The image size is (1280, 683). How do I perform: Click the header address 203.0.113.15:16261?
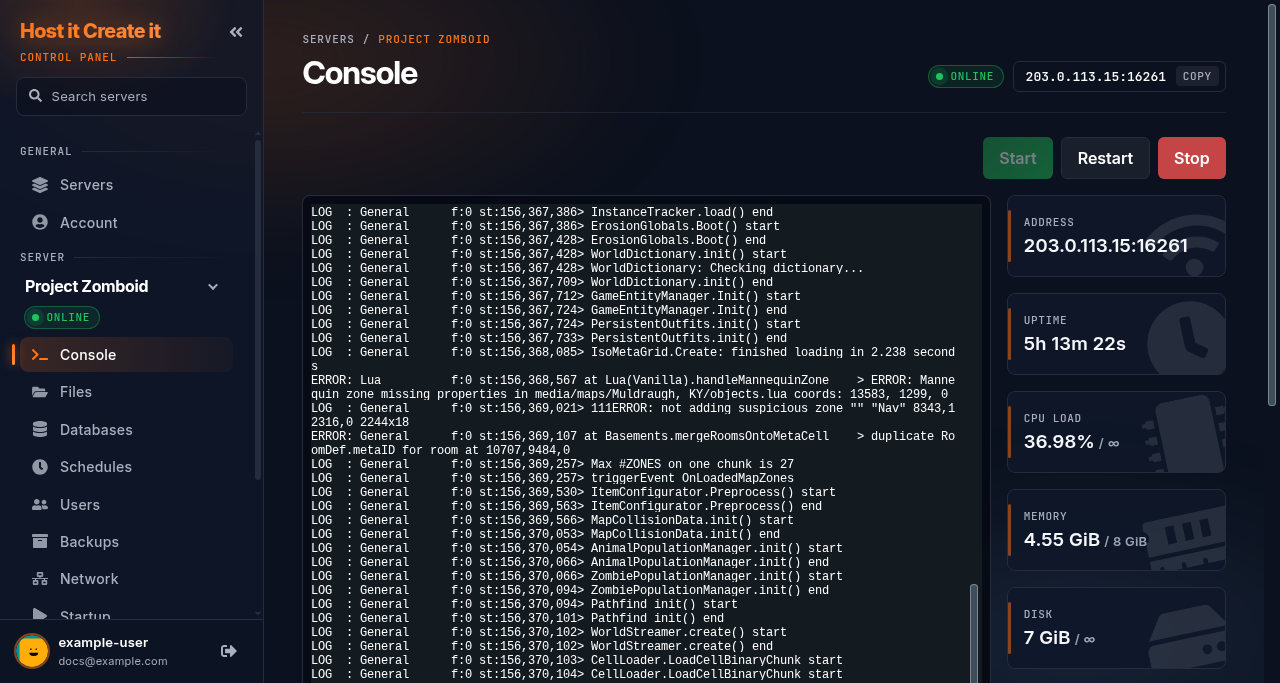coord(1095,76)
